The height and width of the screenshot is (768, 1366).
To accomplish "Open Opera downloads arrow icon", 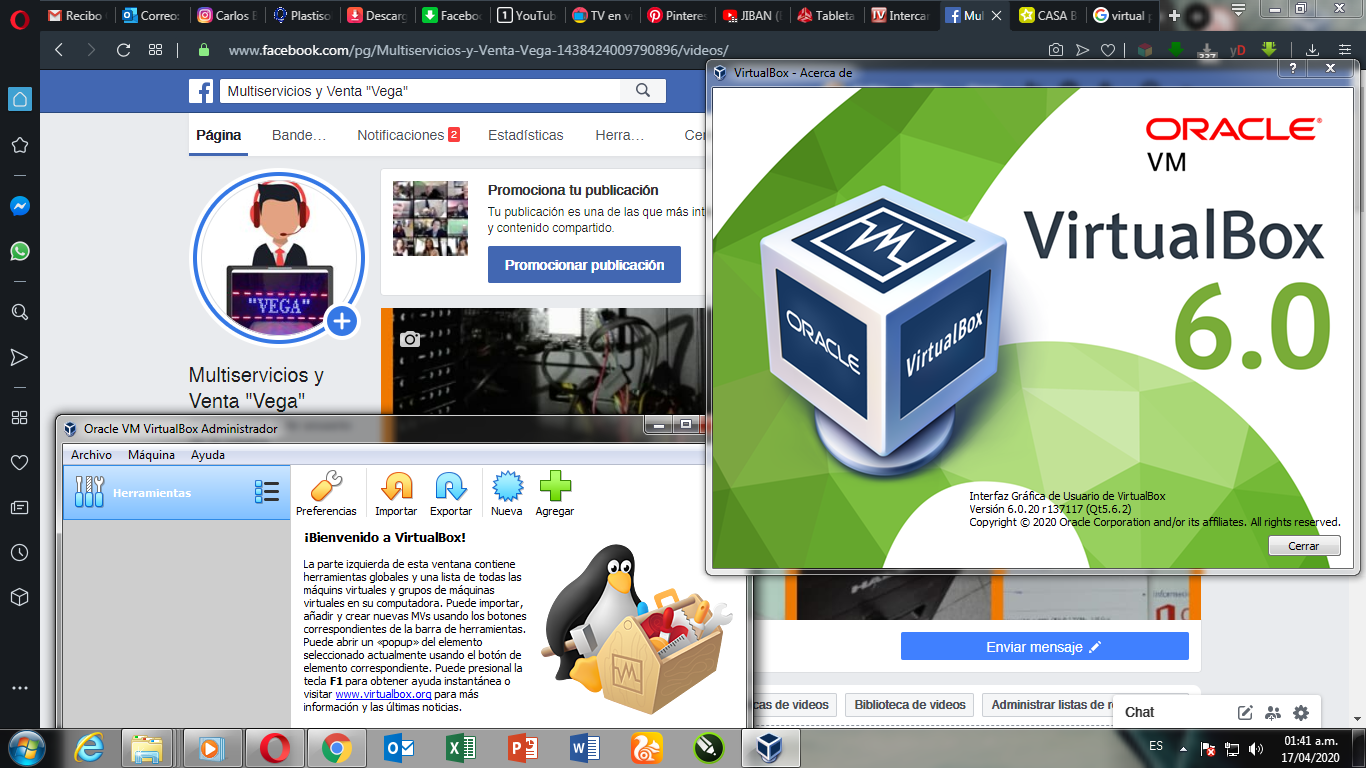I will pyautogui.click(x=1312, y=49).
